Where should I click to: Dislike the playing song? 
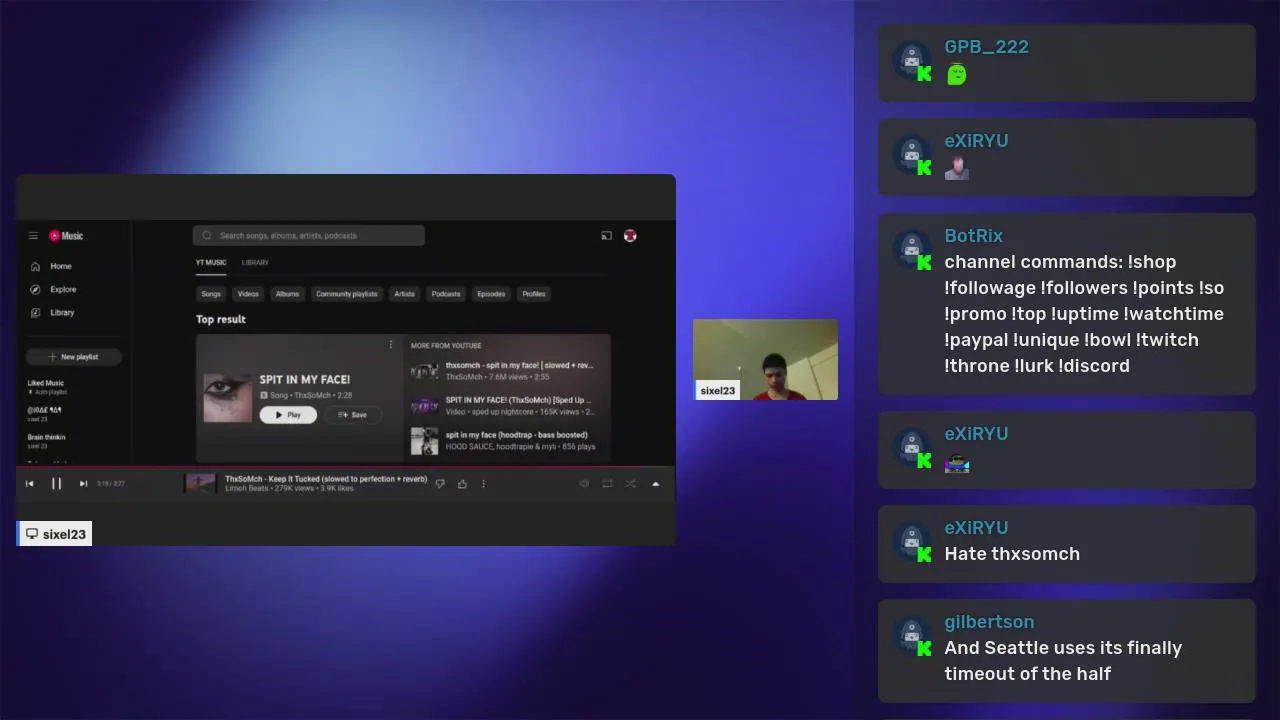(x=440, y=484)
